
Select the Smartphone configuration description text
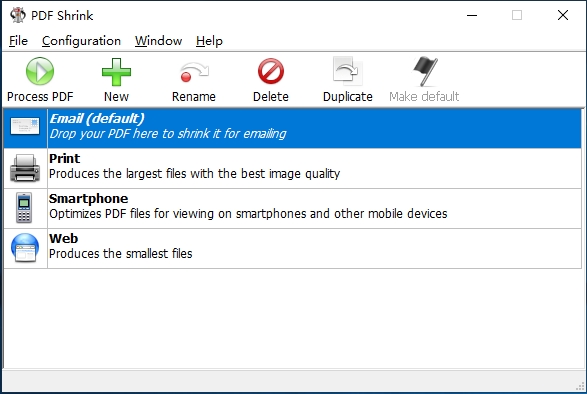248,214
